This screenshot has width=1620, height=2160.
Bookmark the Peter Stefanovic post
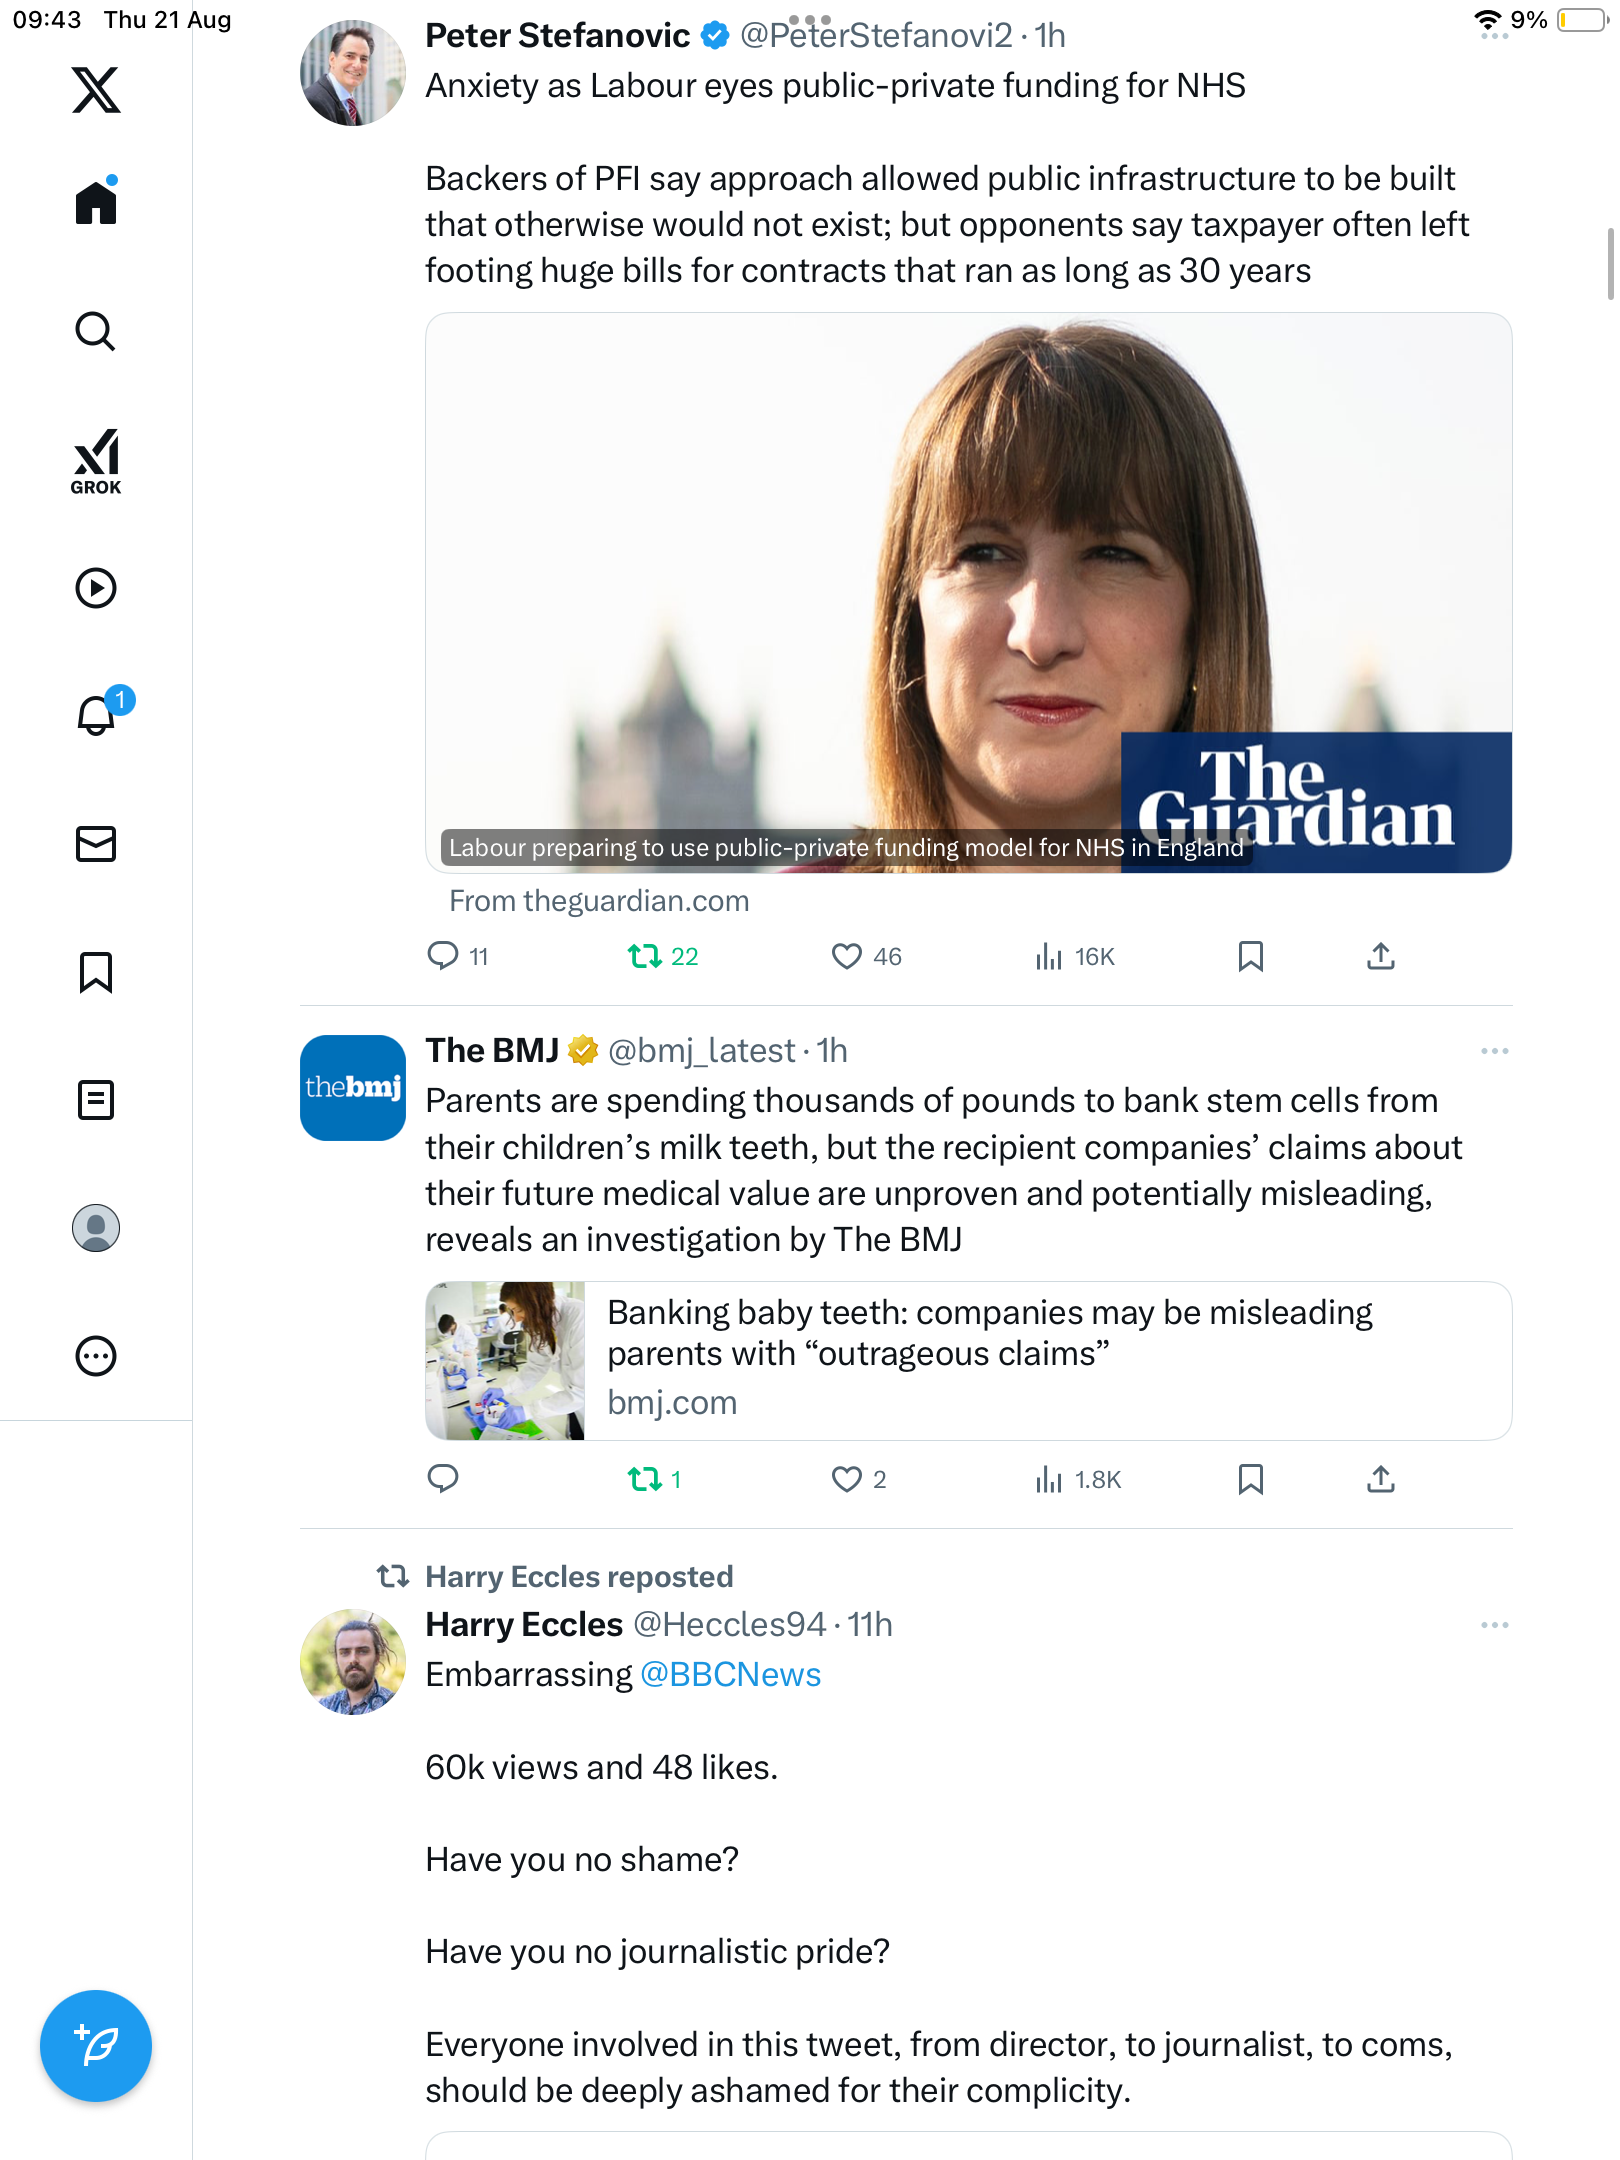[1250, 957]
